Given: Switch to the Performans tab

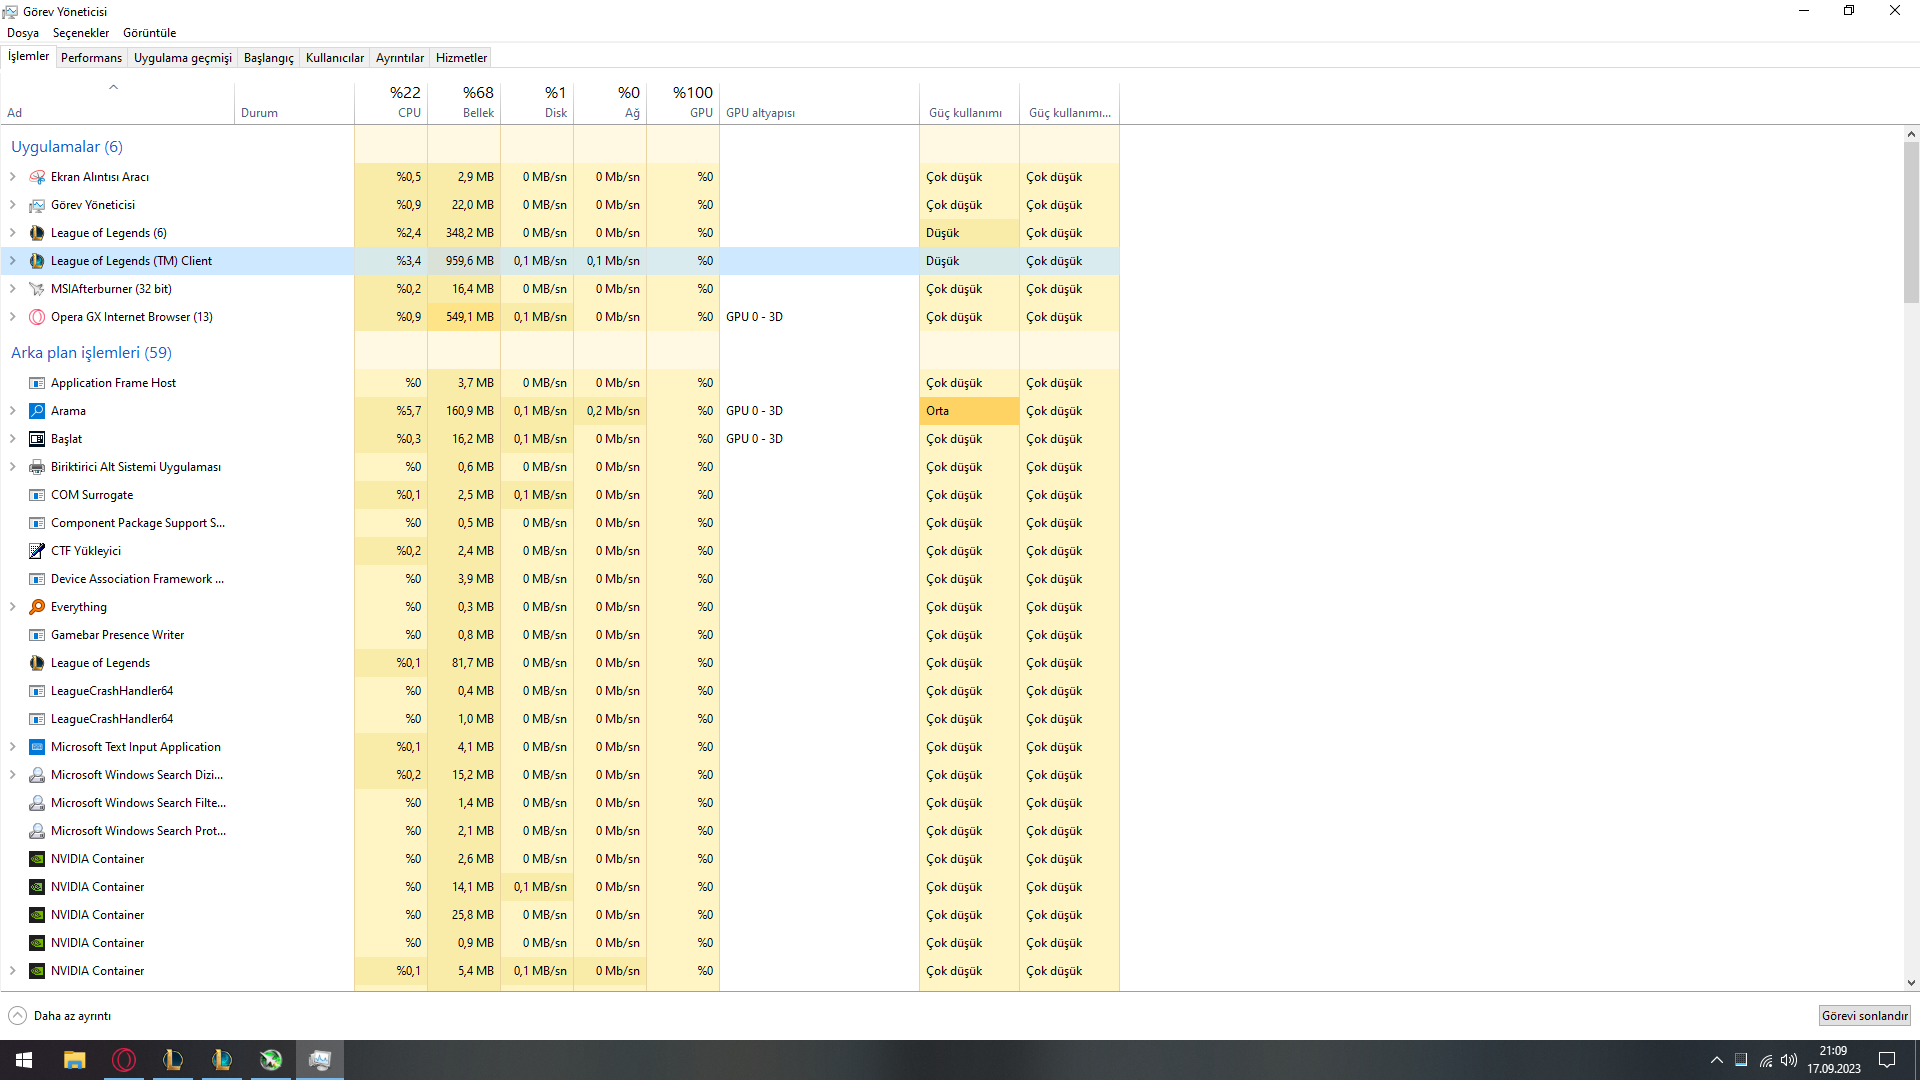Looking at the screenshot, I should coord(91,58).
